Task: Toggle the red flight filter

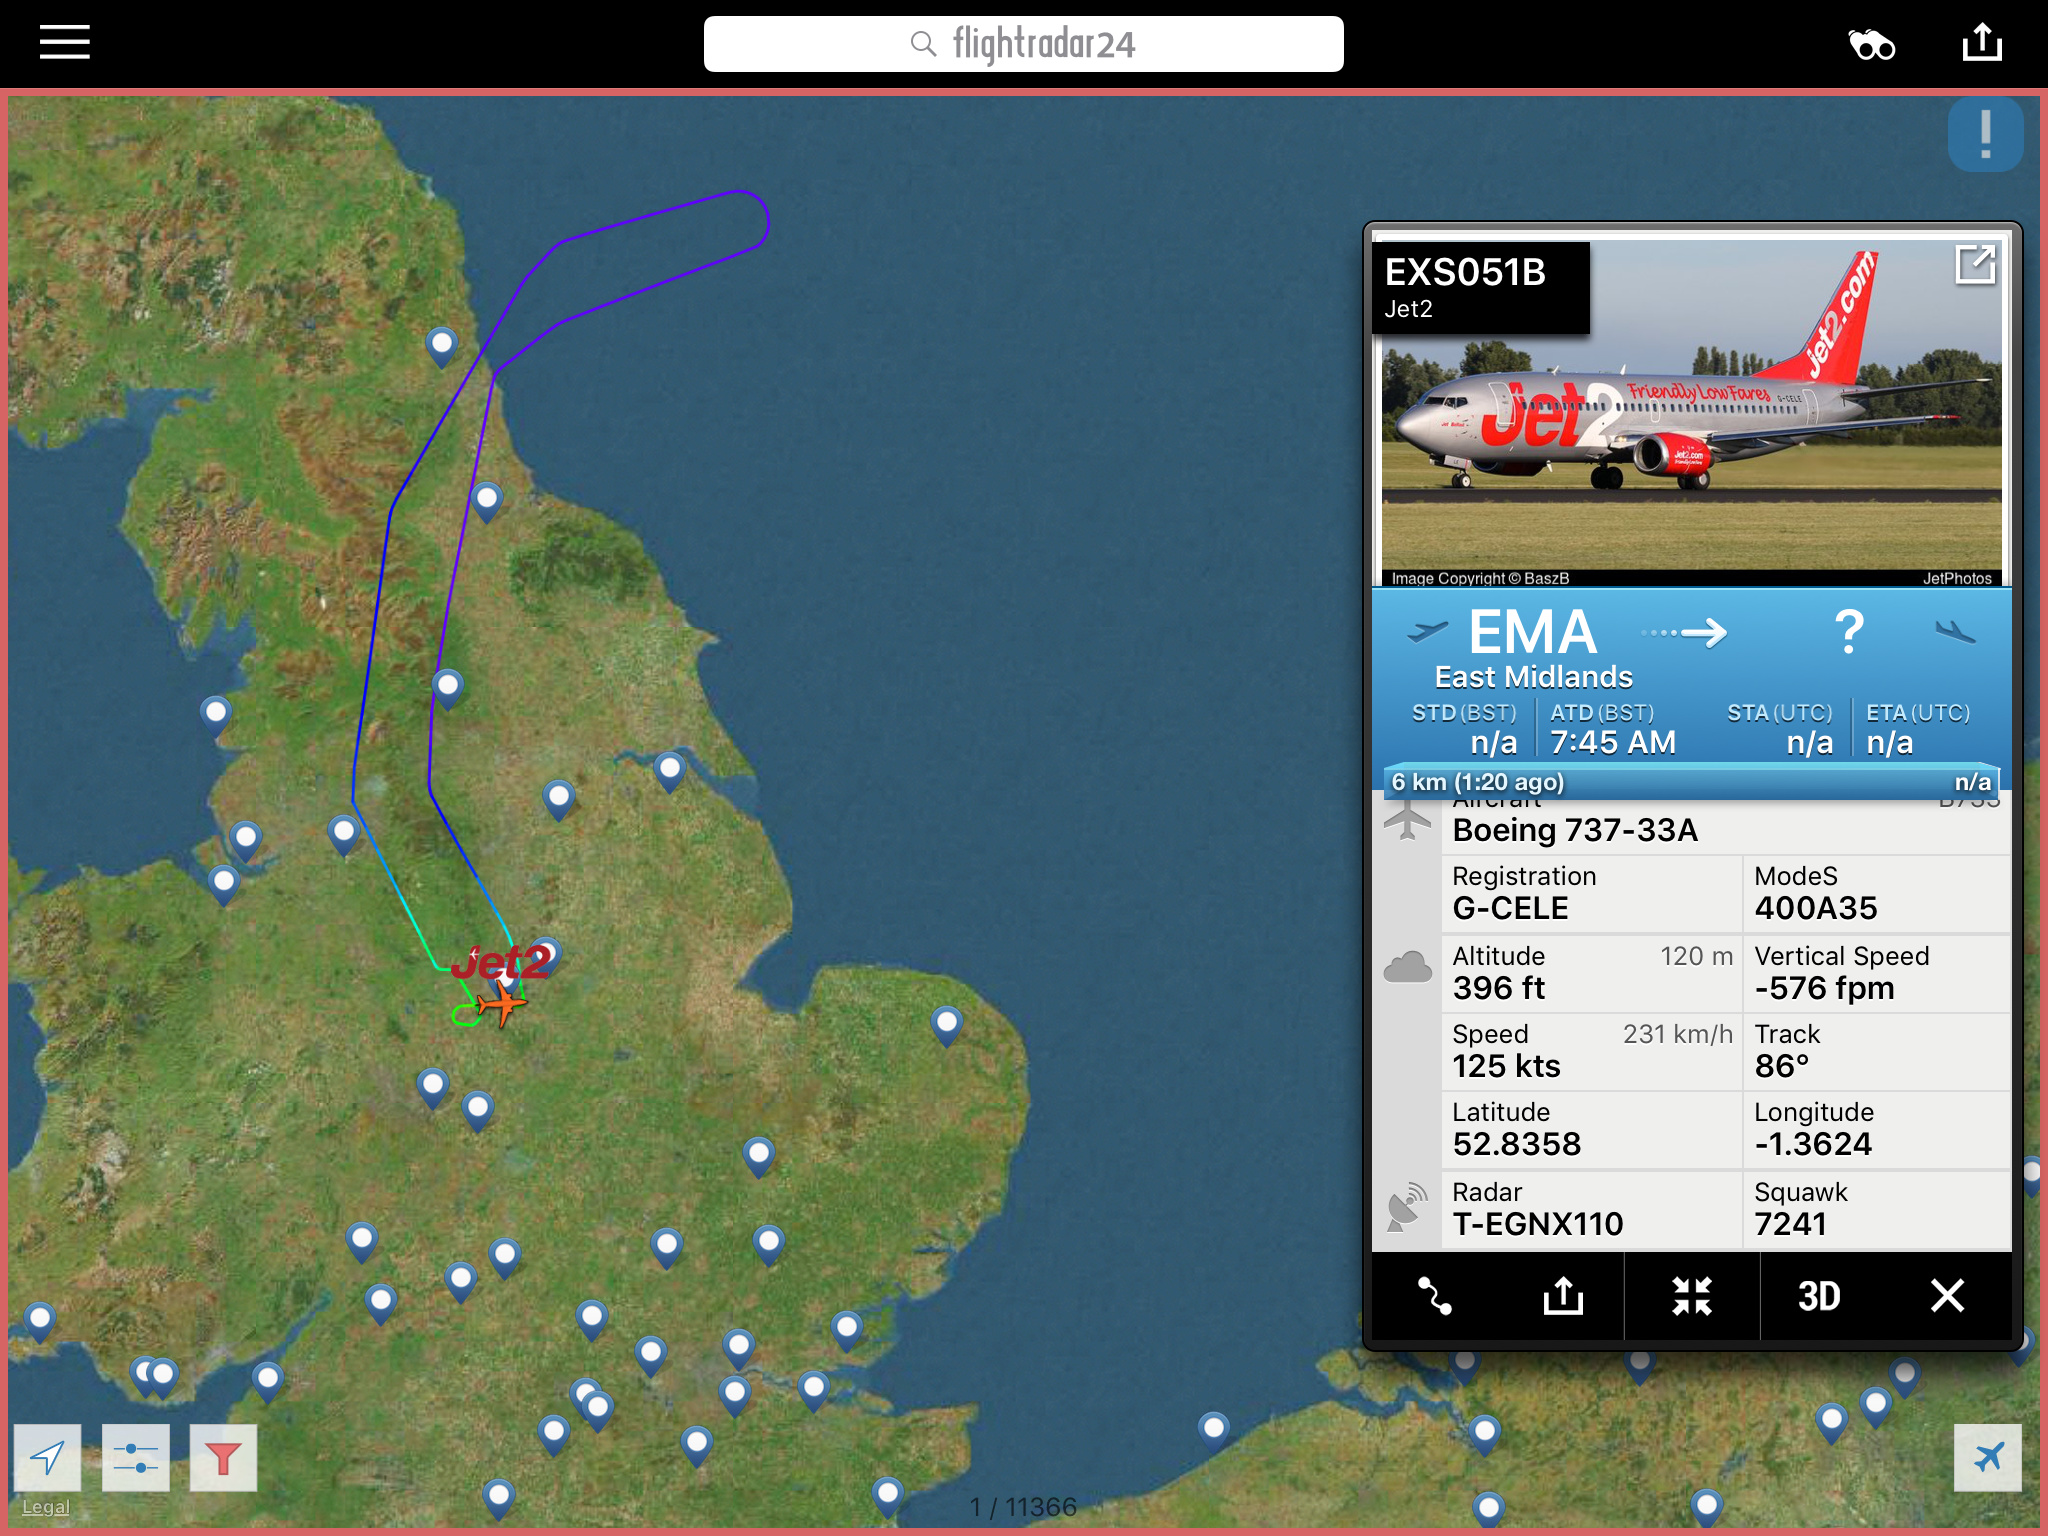Action: [x=223, y=1458]
